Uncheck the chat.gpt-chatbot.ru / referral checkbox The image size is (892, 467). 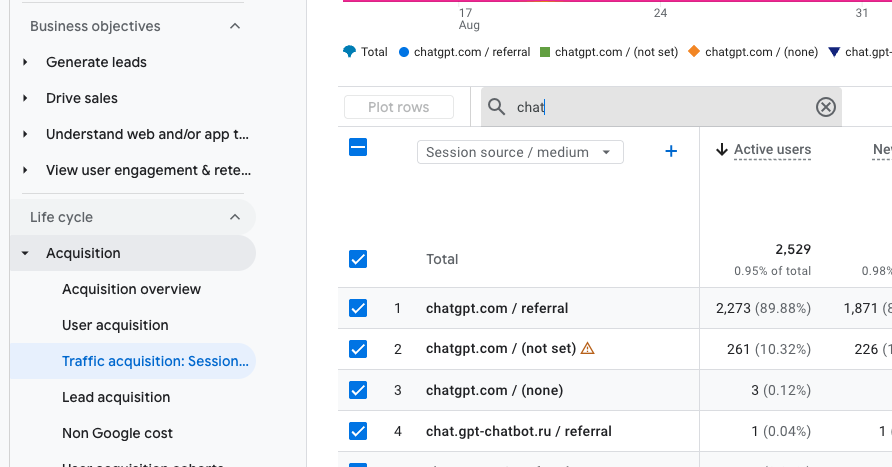[358, 431]
